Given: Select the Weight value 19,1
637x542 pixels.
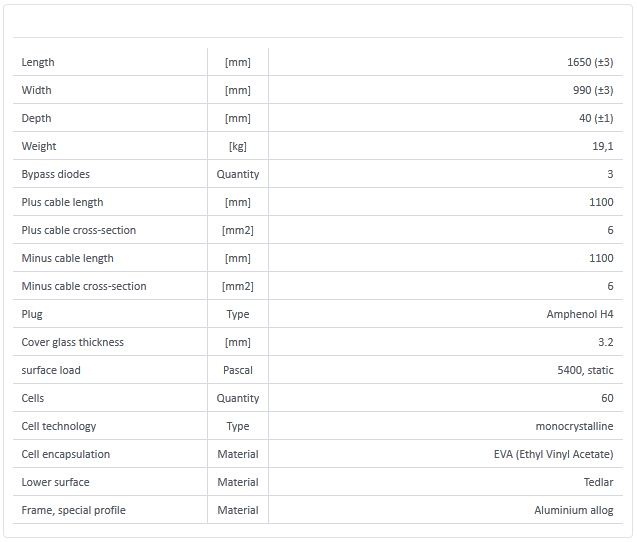Looking at the screenshot, I should coord(603,146).
